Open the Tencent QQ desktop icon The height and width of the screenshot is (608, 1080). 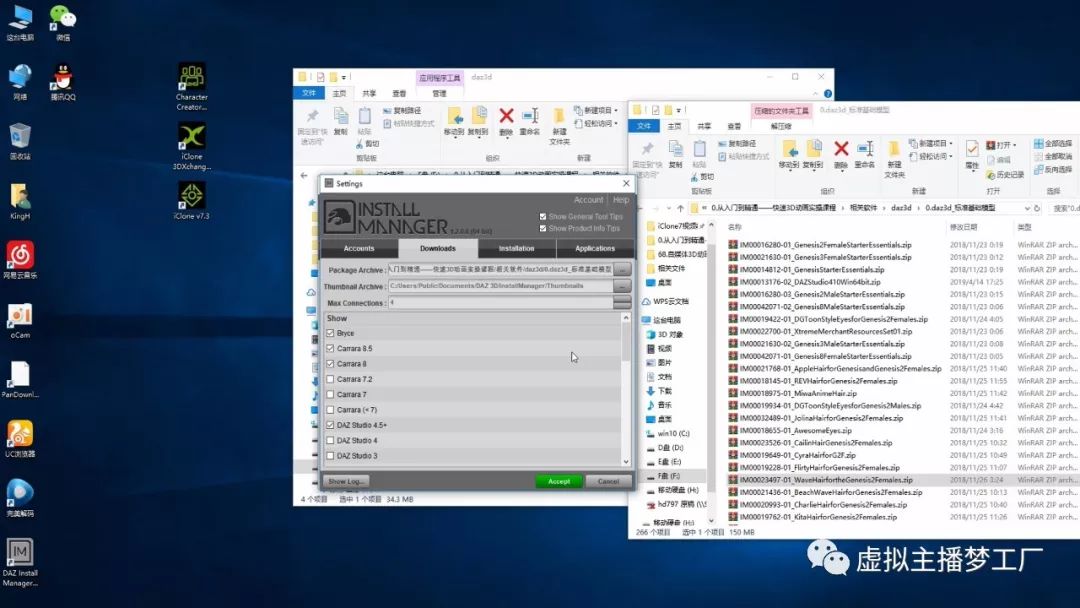(63, 82)
